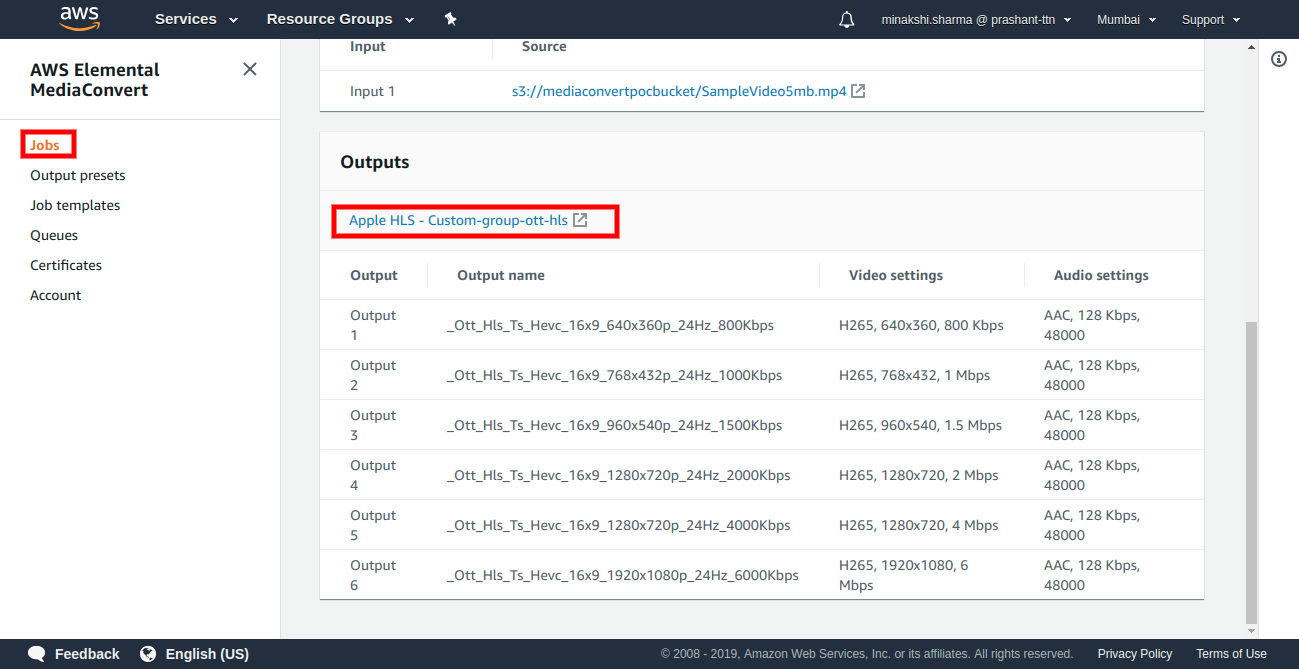Open the info panel icon at right

point(1279,59)
